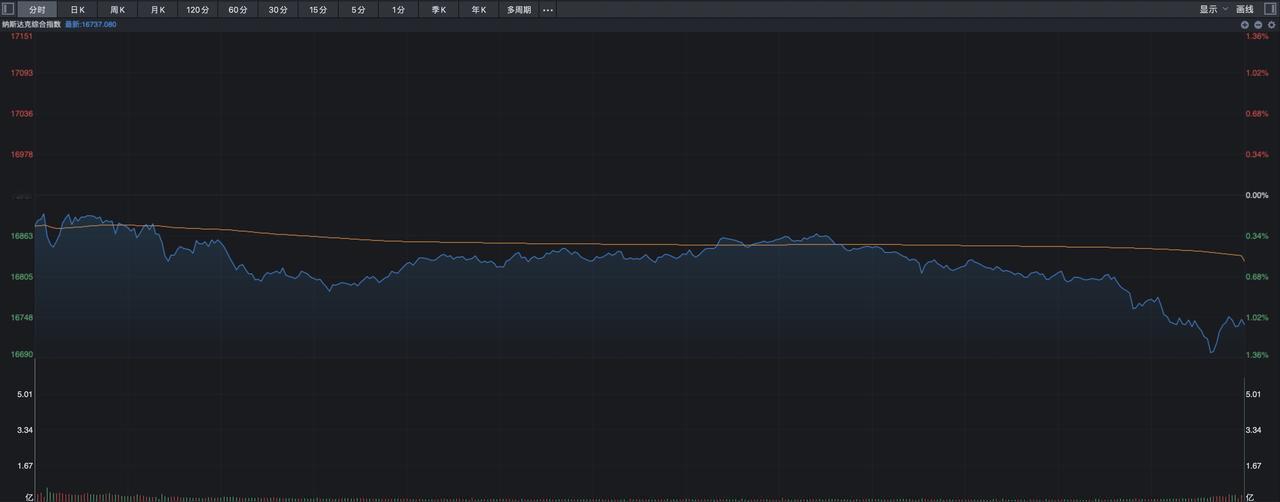Viewport: 1280px width, 502px height.
Task: Click the left 3.34 volume axis label
Action: coord(25,430)
